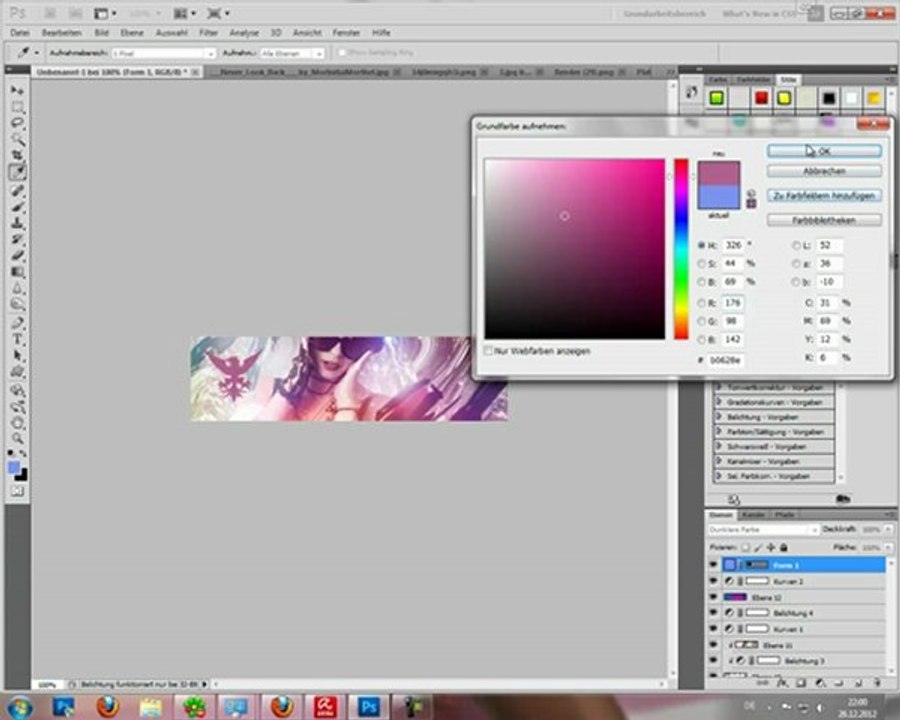Viewport: 900px width, 720px height.
Task: Select the Rectangular Marquee tool
Action: pyautogui.click(x=17, y=107)
